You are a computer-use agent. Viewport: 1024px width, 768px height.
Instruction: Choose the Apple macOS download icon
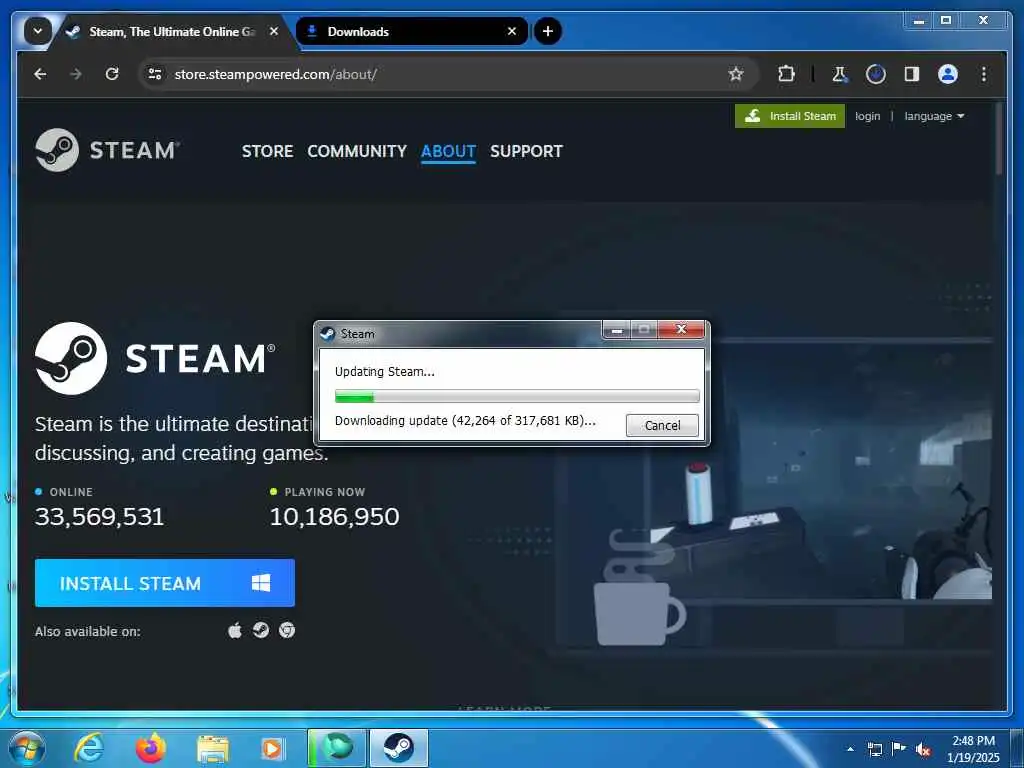click(234, 630)
